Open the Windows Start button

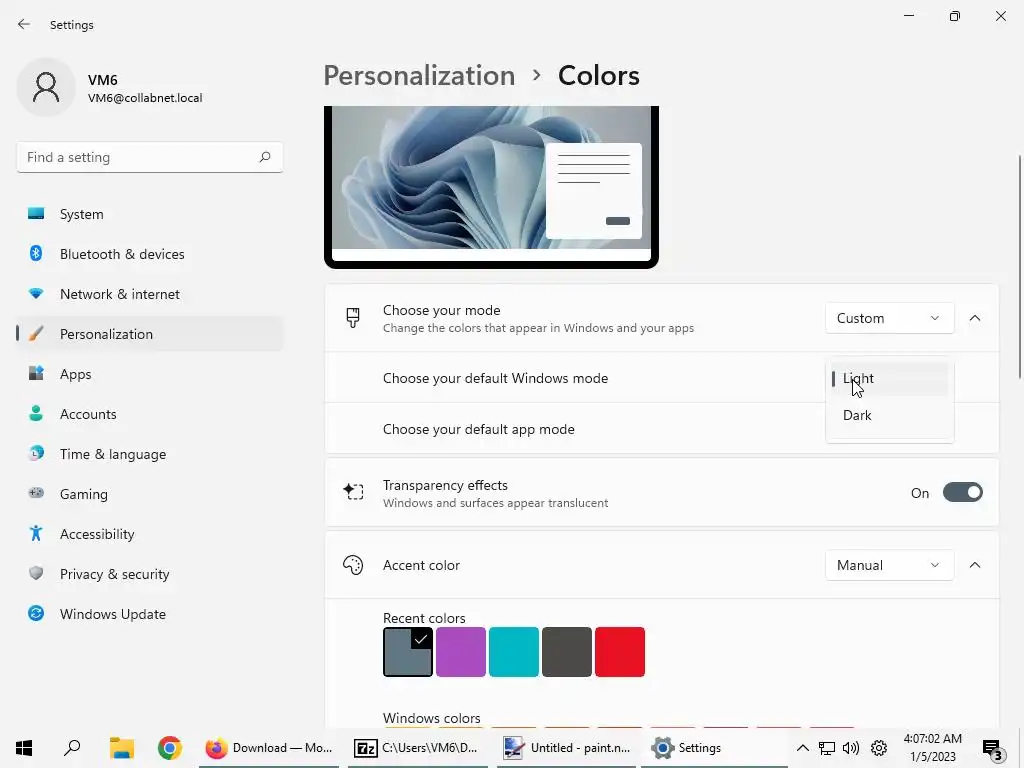(24, 748)
